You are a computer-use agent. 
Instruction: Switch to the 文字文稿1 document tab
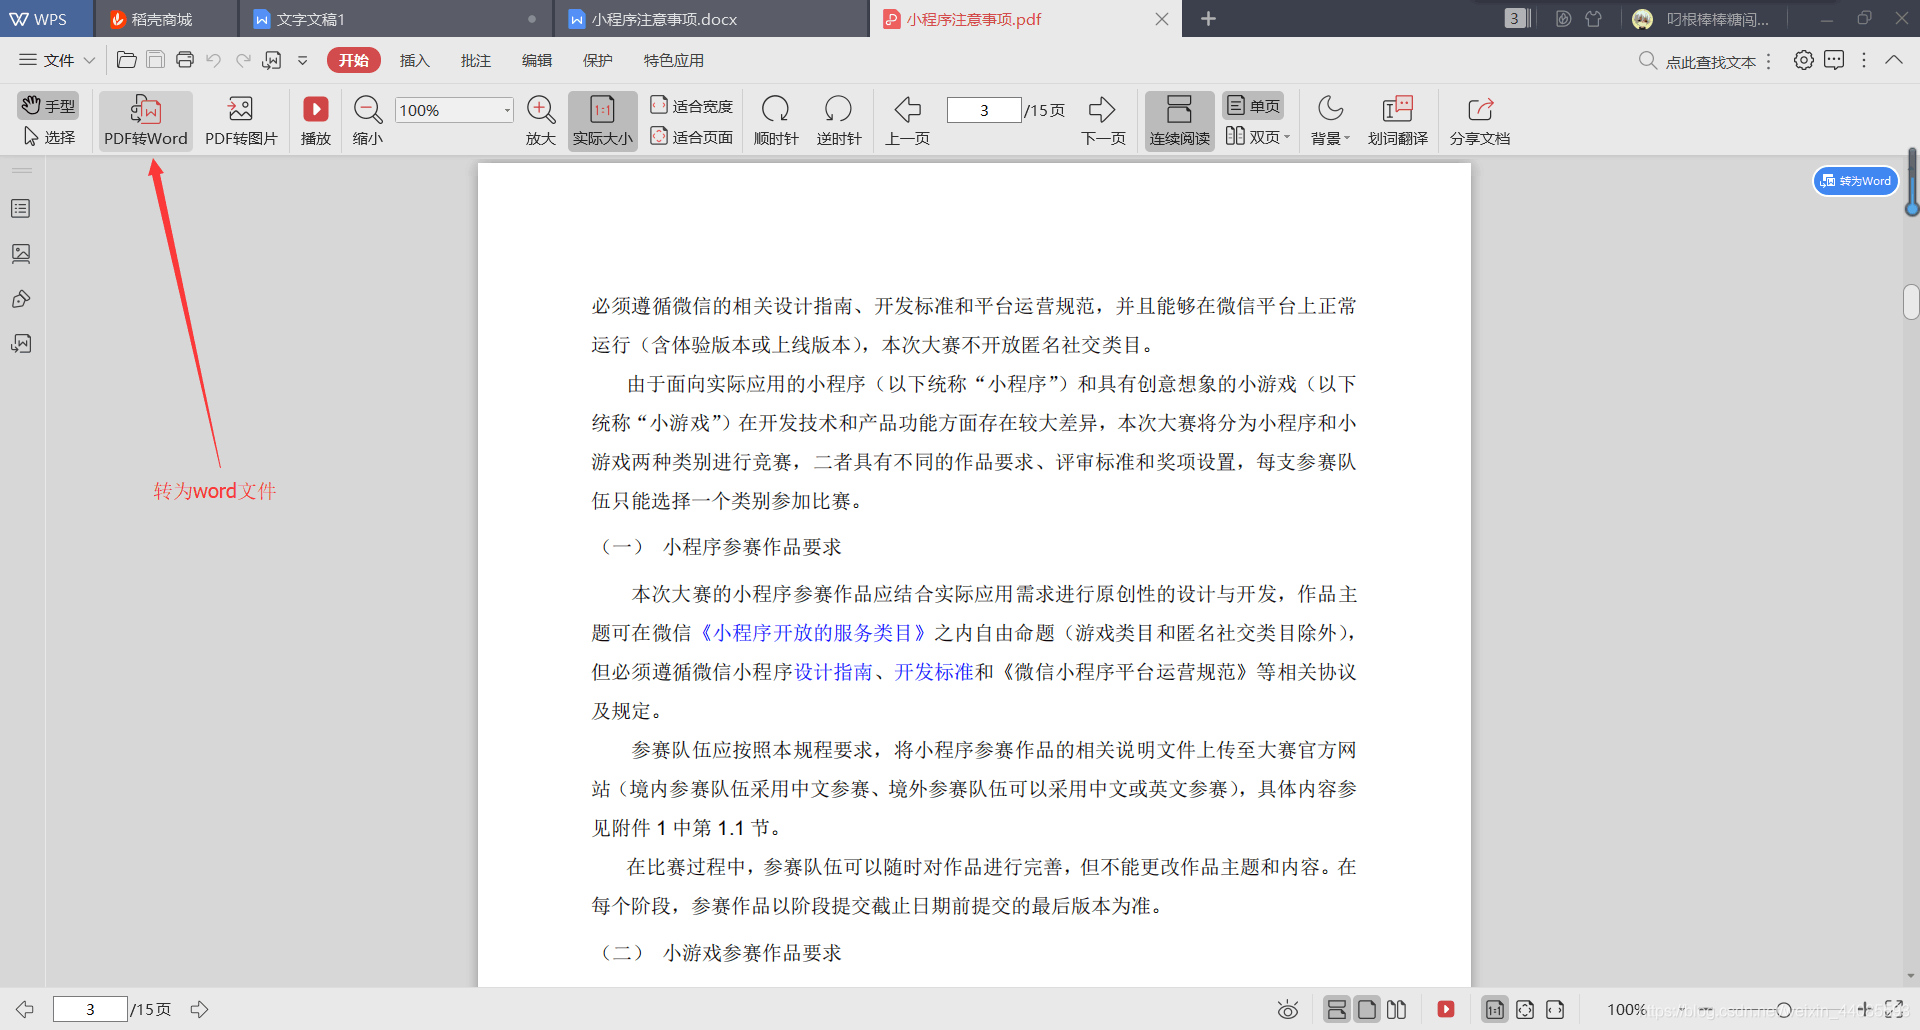pyautogui.click(x=395, y=19)
